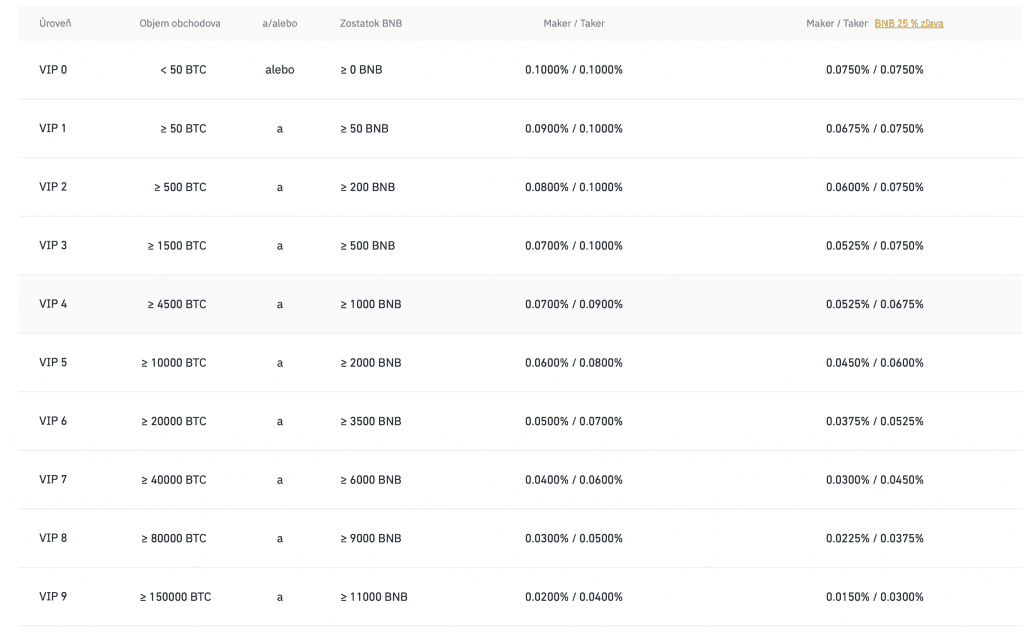The width and height of the screenshot is (1024, 633).
Task: Click the ≥ 1500 BTC volume cell
Action: click(x=179, y=246)
